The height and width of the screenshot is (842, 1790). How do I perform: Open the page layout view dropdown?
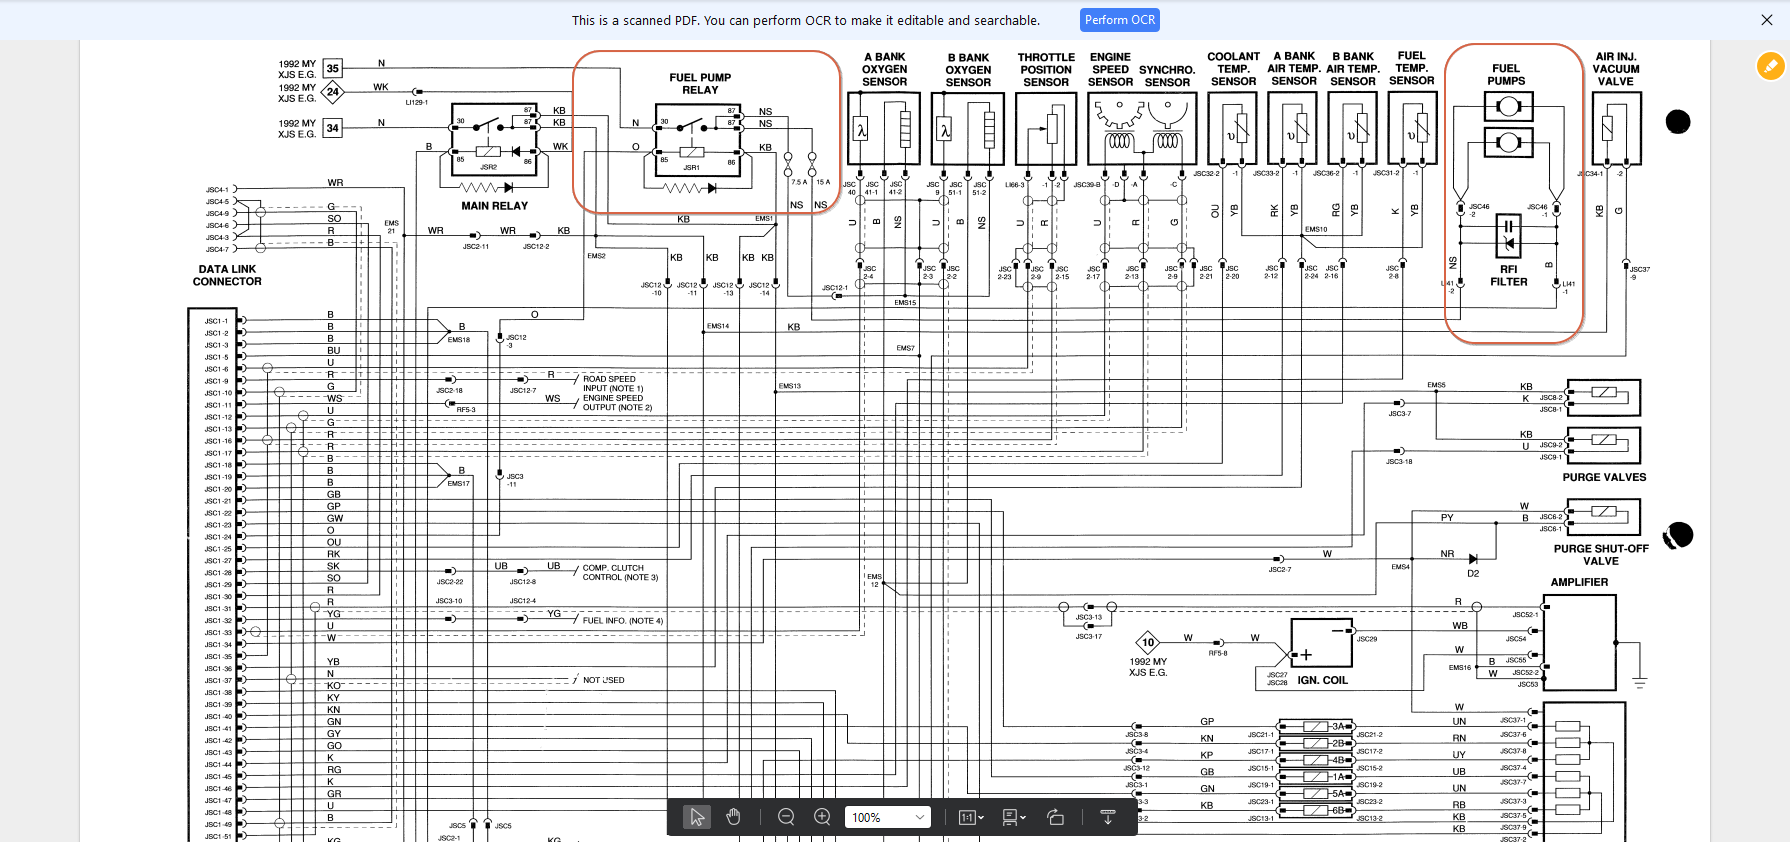point(1014,817)
